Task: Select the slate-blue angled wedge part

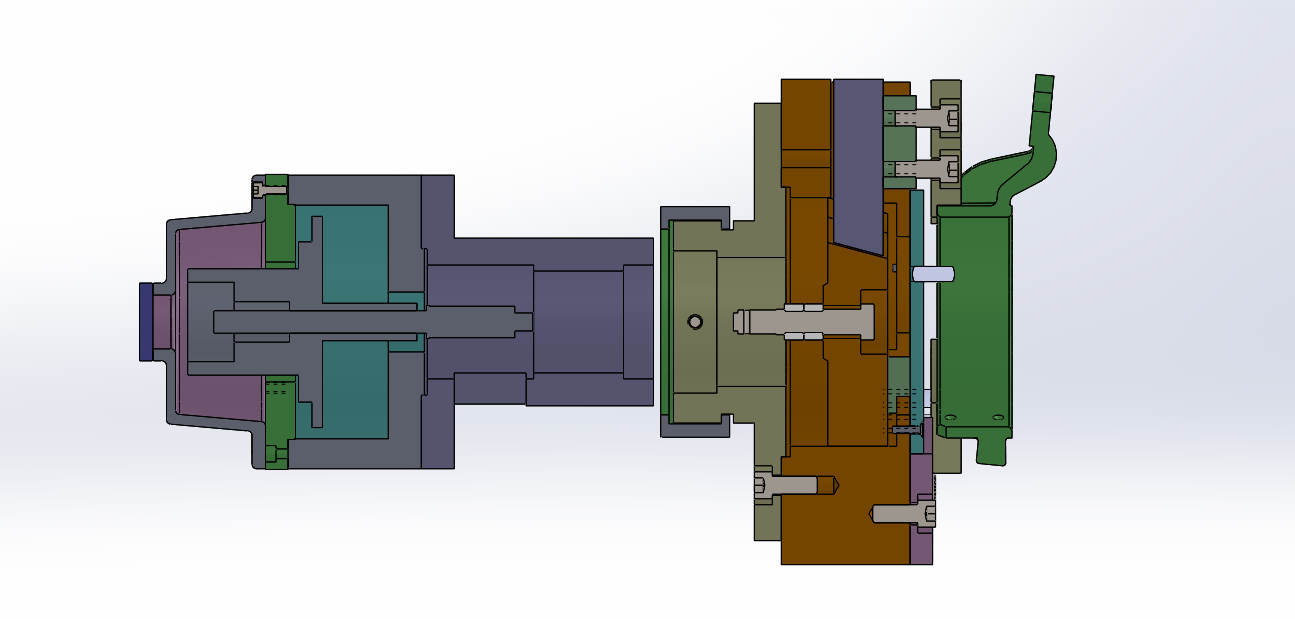Action: (858, 165)
